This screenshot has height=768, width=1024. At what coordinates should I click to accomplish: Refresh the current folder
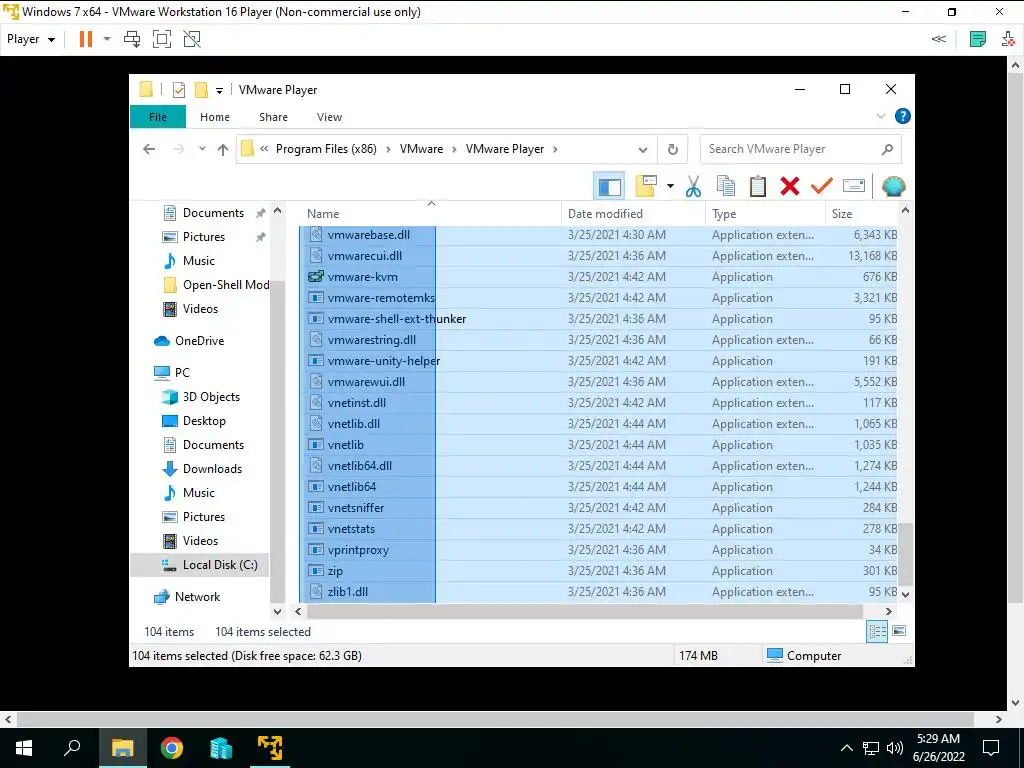pyautogui.click(x=673, y=150)
